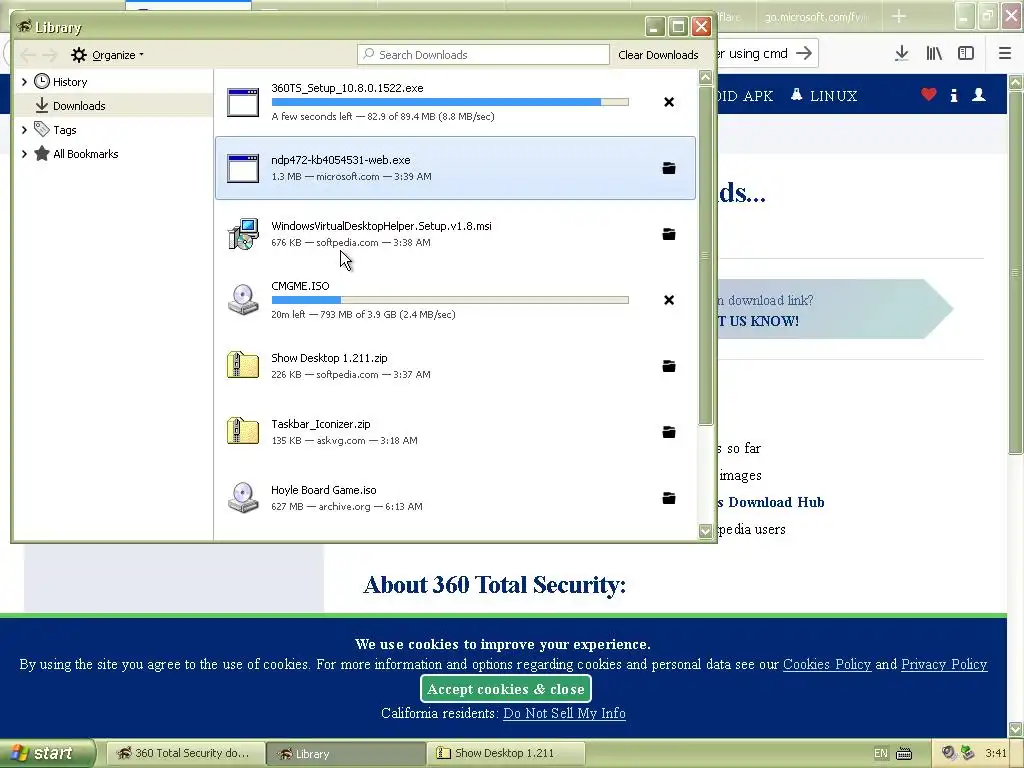Click the Library forward navigation arrow
The width and height of the screenshot is (1024, 768).
pos(50,55)
